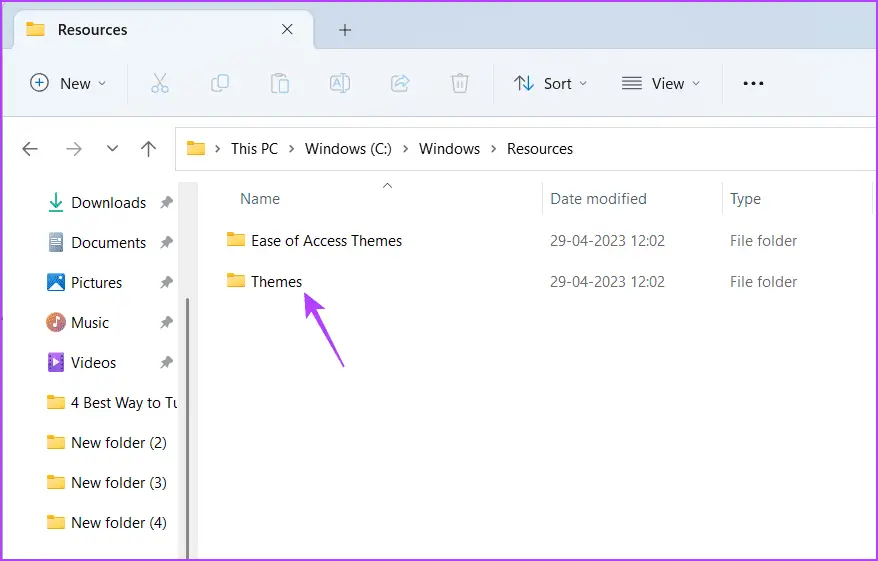Screen dimensions: 878x561
Task: Open Downloads in sidebar
Action: [x=109, y=203]
